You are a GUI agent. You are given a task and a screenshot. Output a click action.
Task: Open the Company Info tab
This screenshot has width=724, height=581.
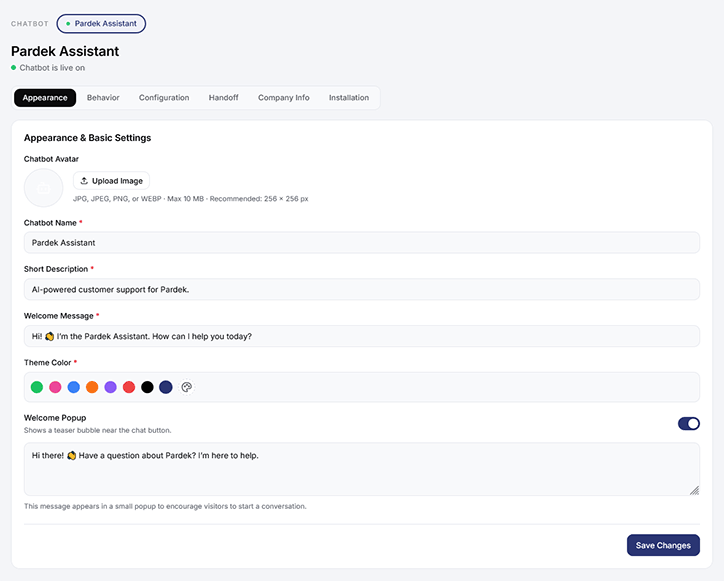click(x=284, y=98)
